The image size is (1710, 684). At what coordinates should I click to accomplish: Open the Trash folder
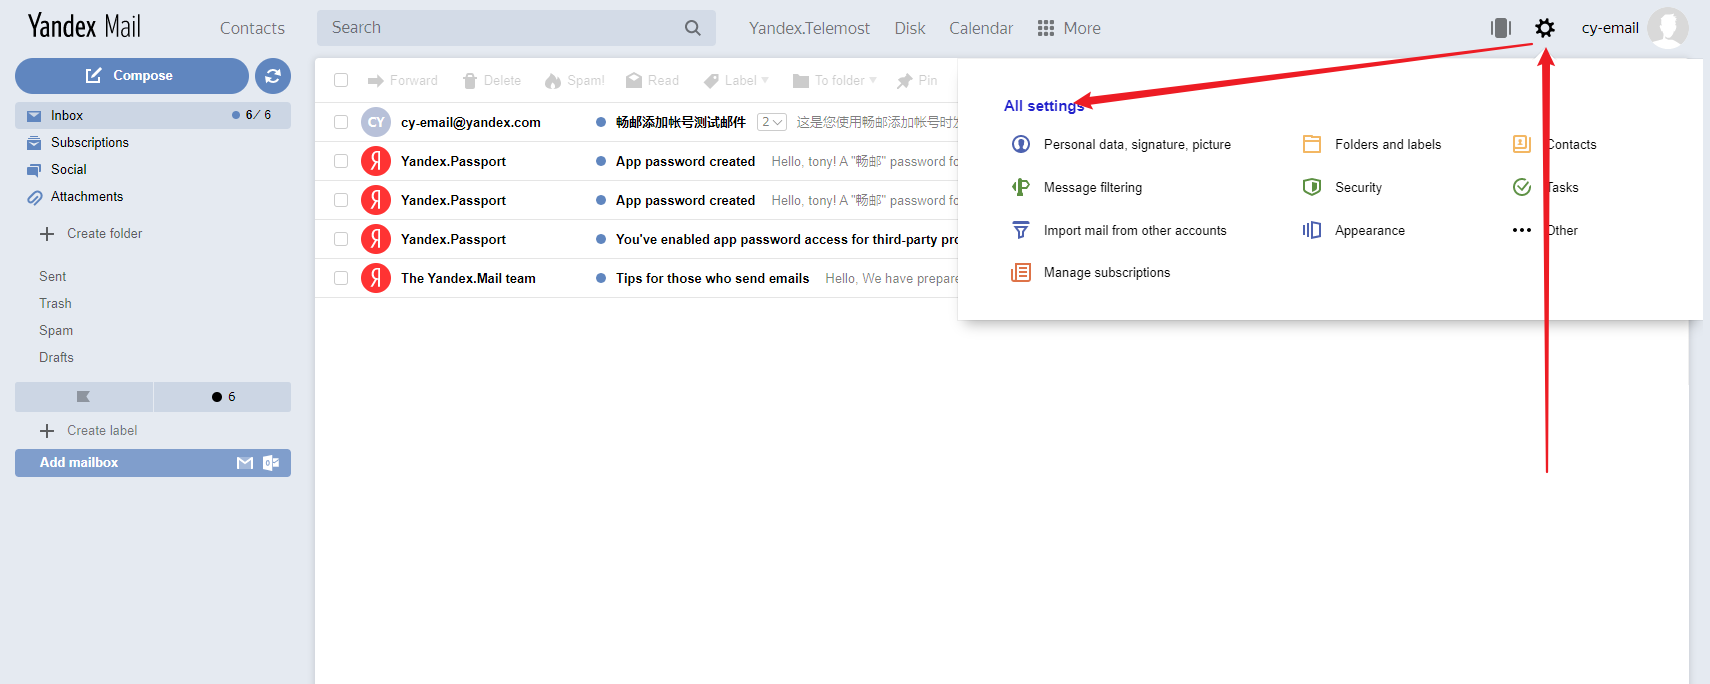coord(56,304)
